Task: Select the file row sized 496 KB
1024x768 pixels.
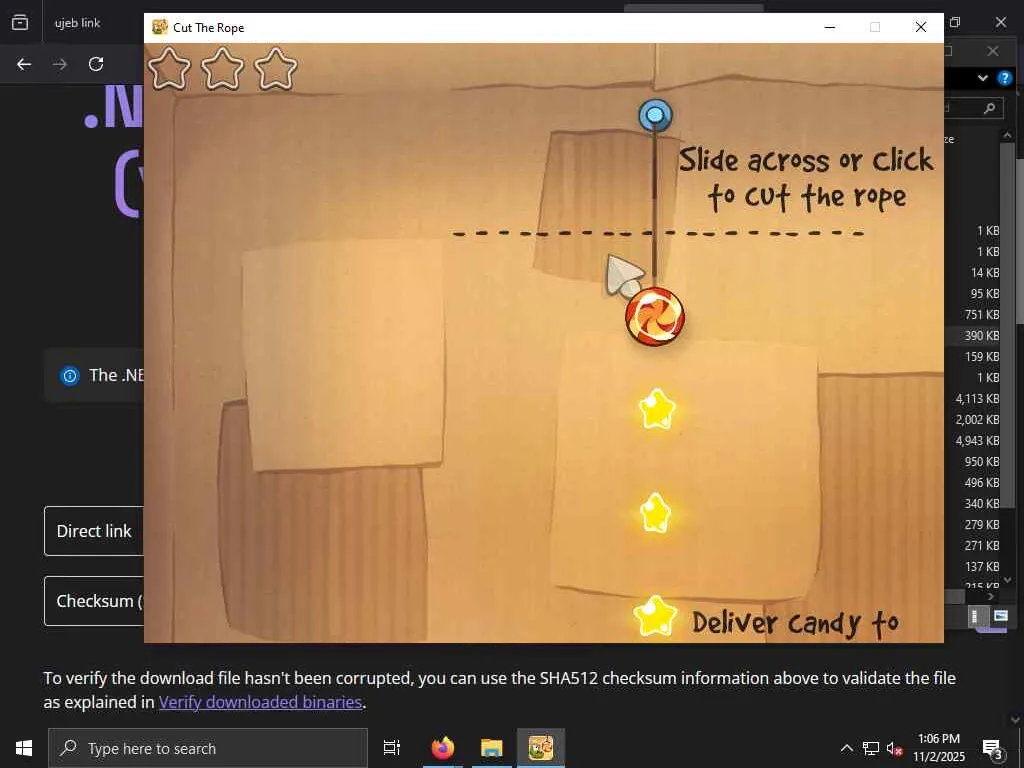Action: [x=972, y=483]
